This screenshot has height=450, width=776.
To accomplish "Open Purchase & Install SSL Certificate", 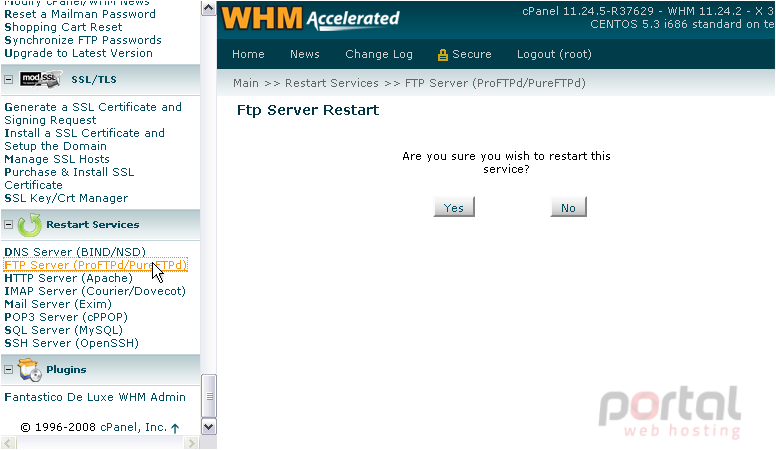I will tap(69, 178).
